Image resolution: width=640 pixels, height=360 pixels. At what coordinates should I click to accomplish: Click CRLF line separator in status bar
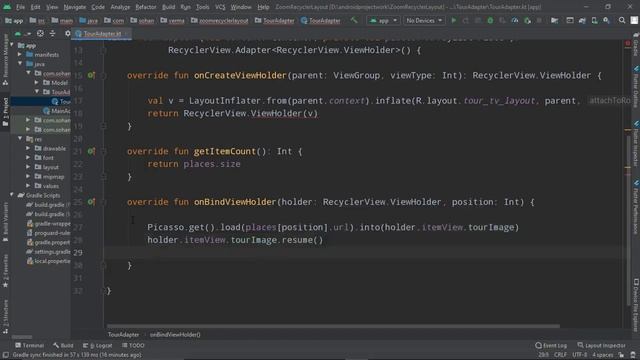click(x=560, y=355)
